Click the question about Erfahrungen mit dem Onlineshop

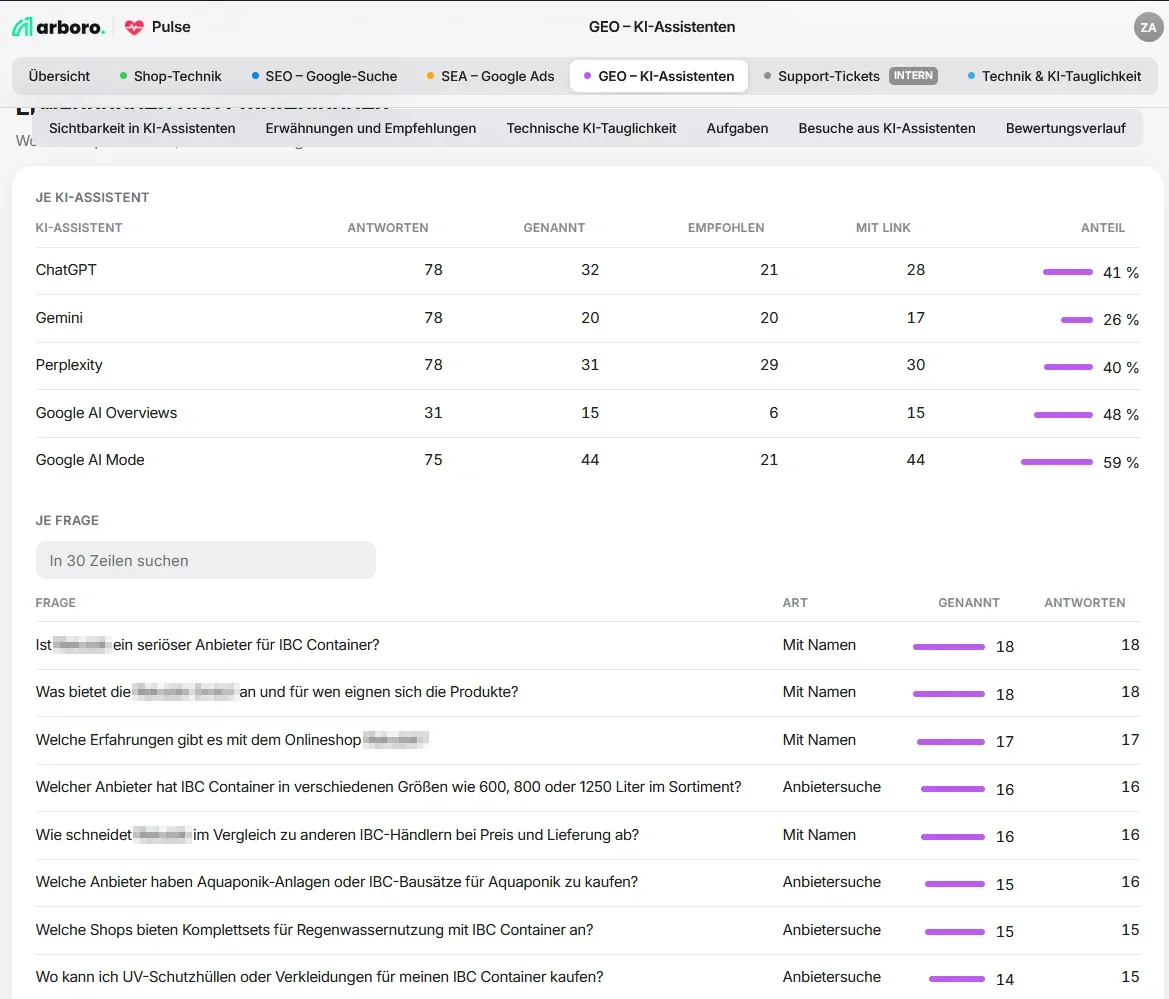tap(232, 740)
